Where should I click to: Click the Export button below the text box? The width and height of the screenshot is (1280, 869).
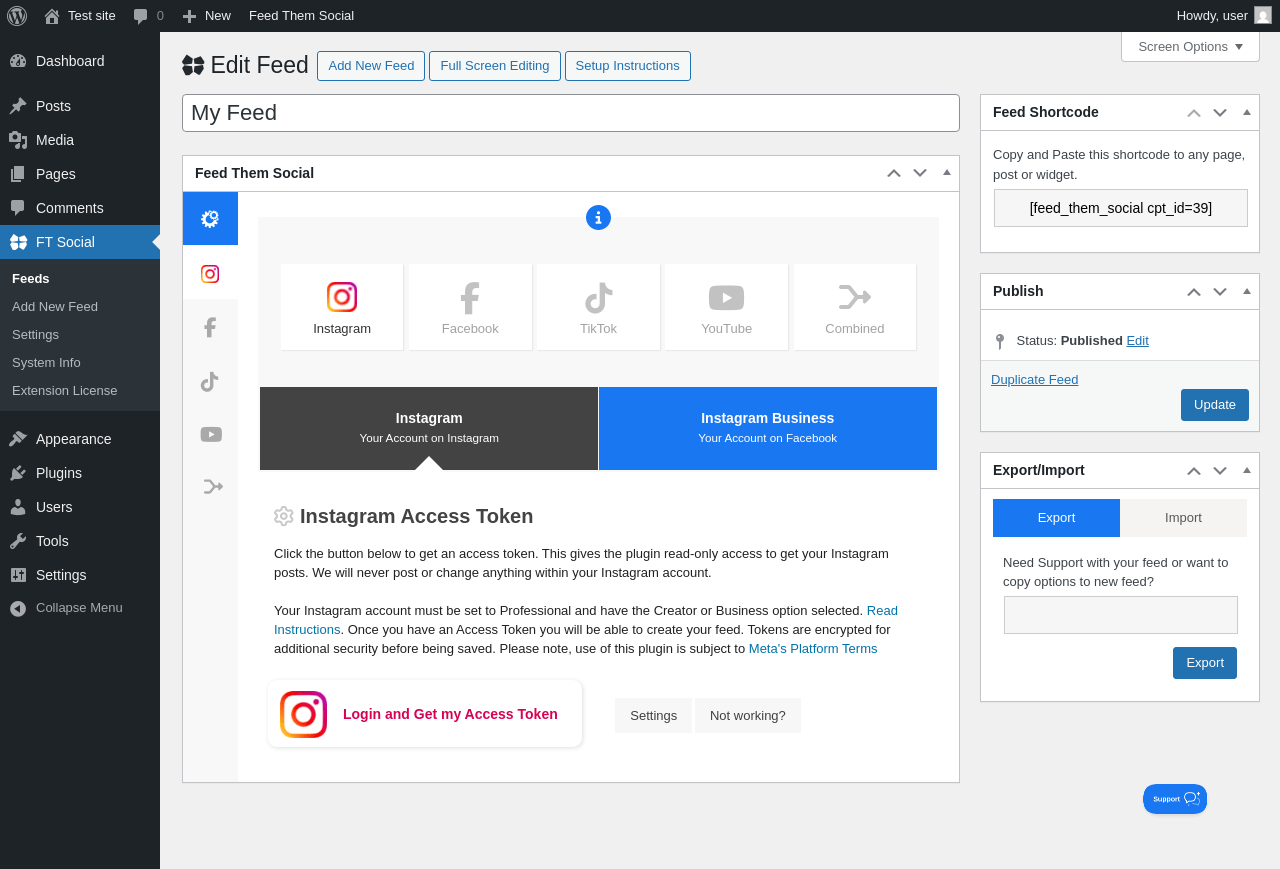(x=1205, y=663)
